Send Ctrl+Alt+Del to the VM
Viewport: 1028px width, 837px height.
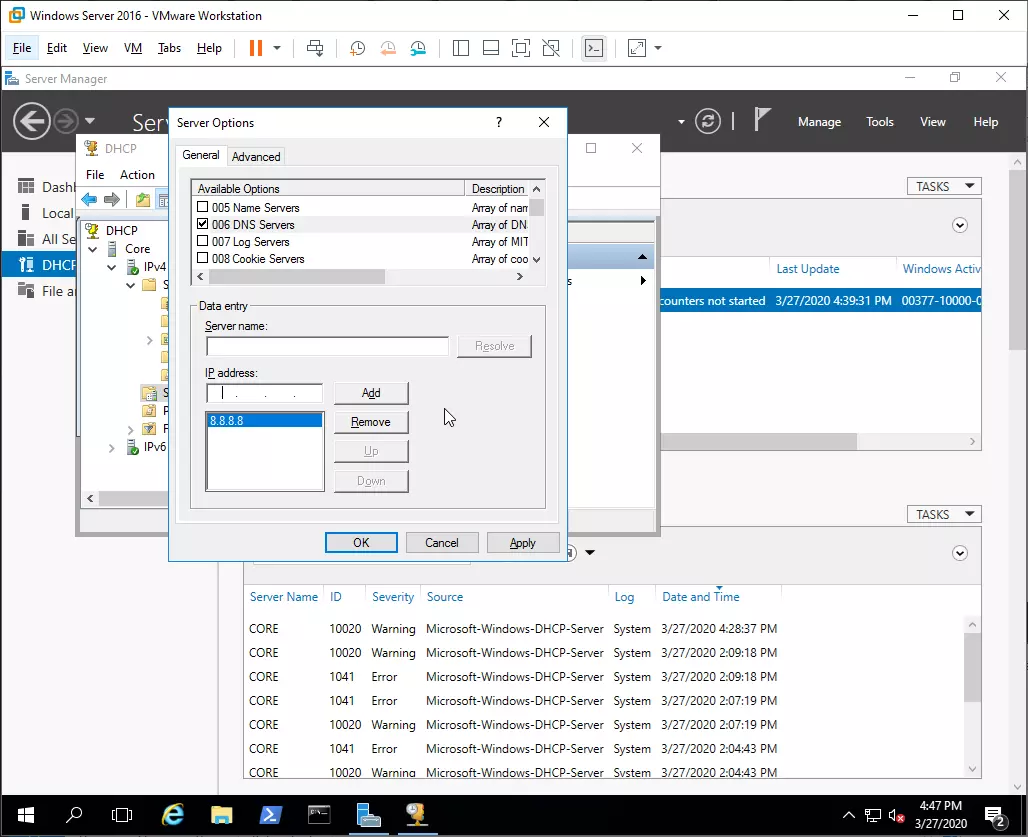click(x=315, y=48)
